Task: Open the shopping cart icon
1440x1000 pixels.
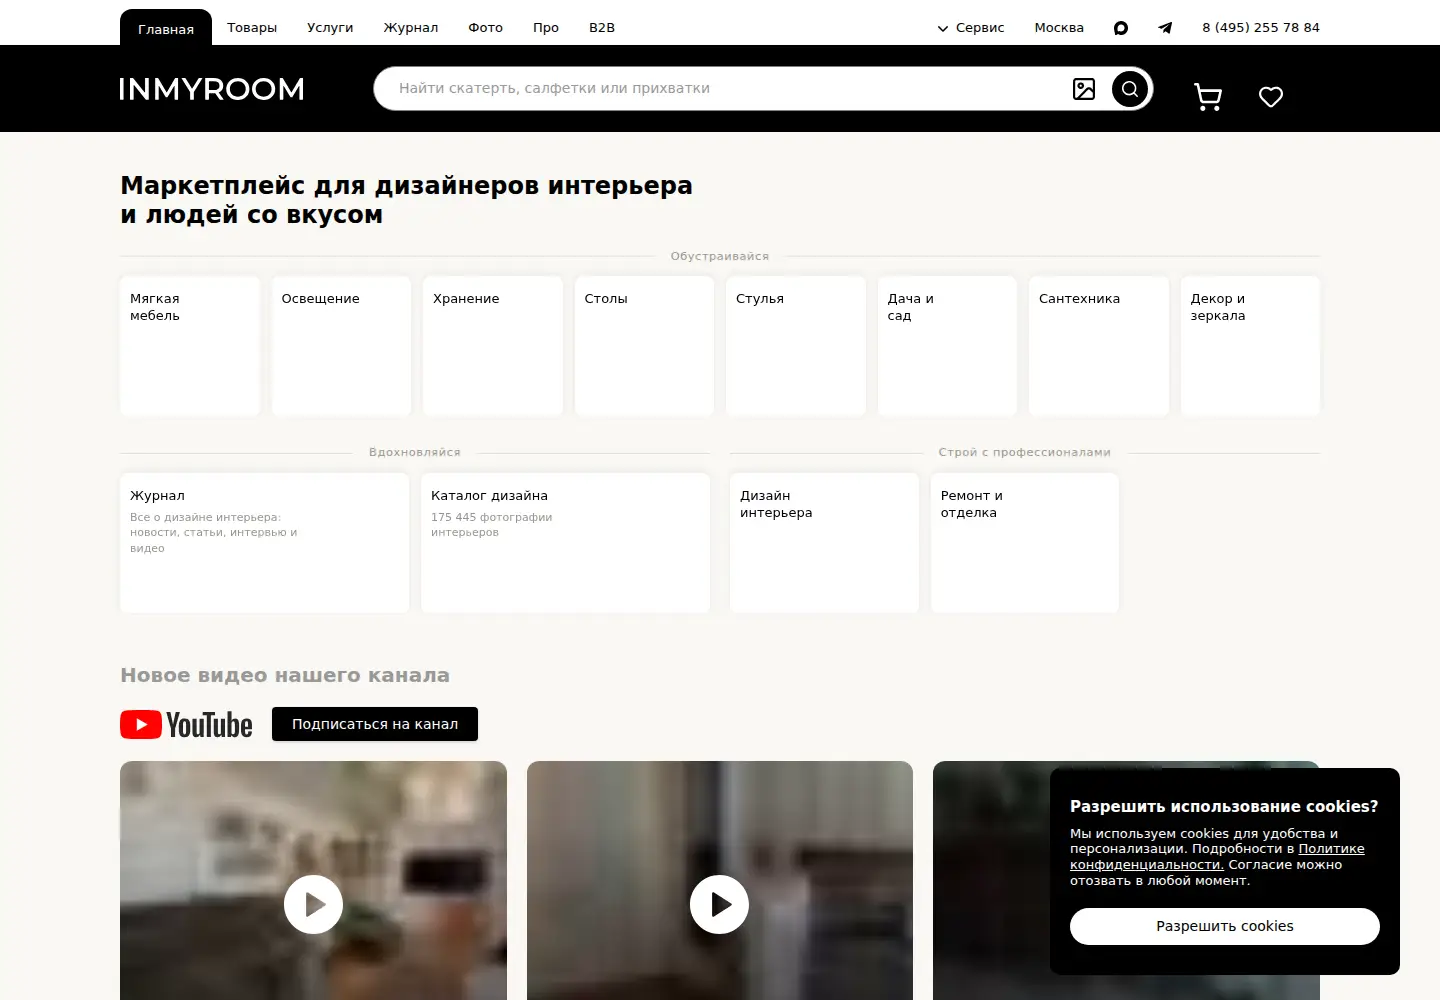Action: (x=1208, y=97)
